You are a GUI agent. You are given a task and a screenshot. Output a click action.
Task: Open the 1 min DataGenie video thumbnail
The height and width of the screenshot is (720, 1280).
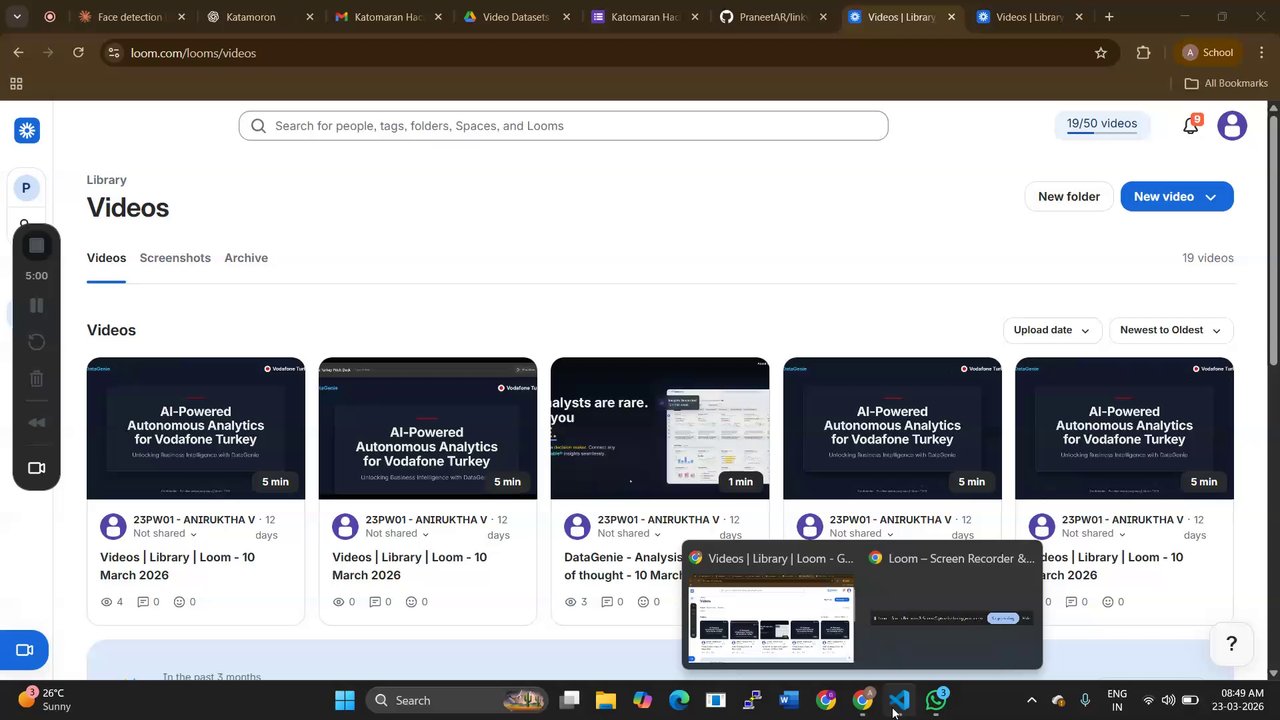point(660,428)
